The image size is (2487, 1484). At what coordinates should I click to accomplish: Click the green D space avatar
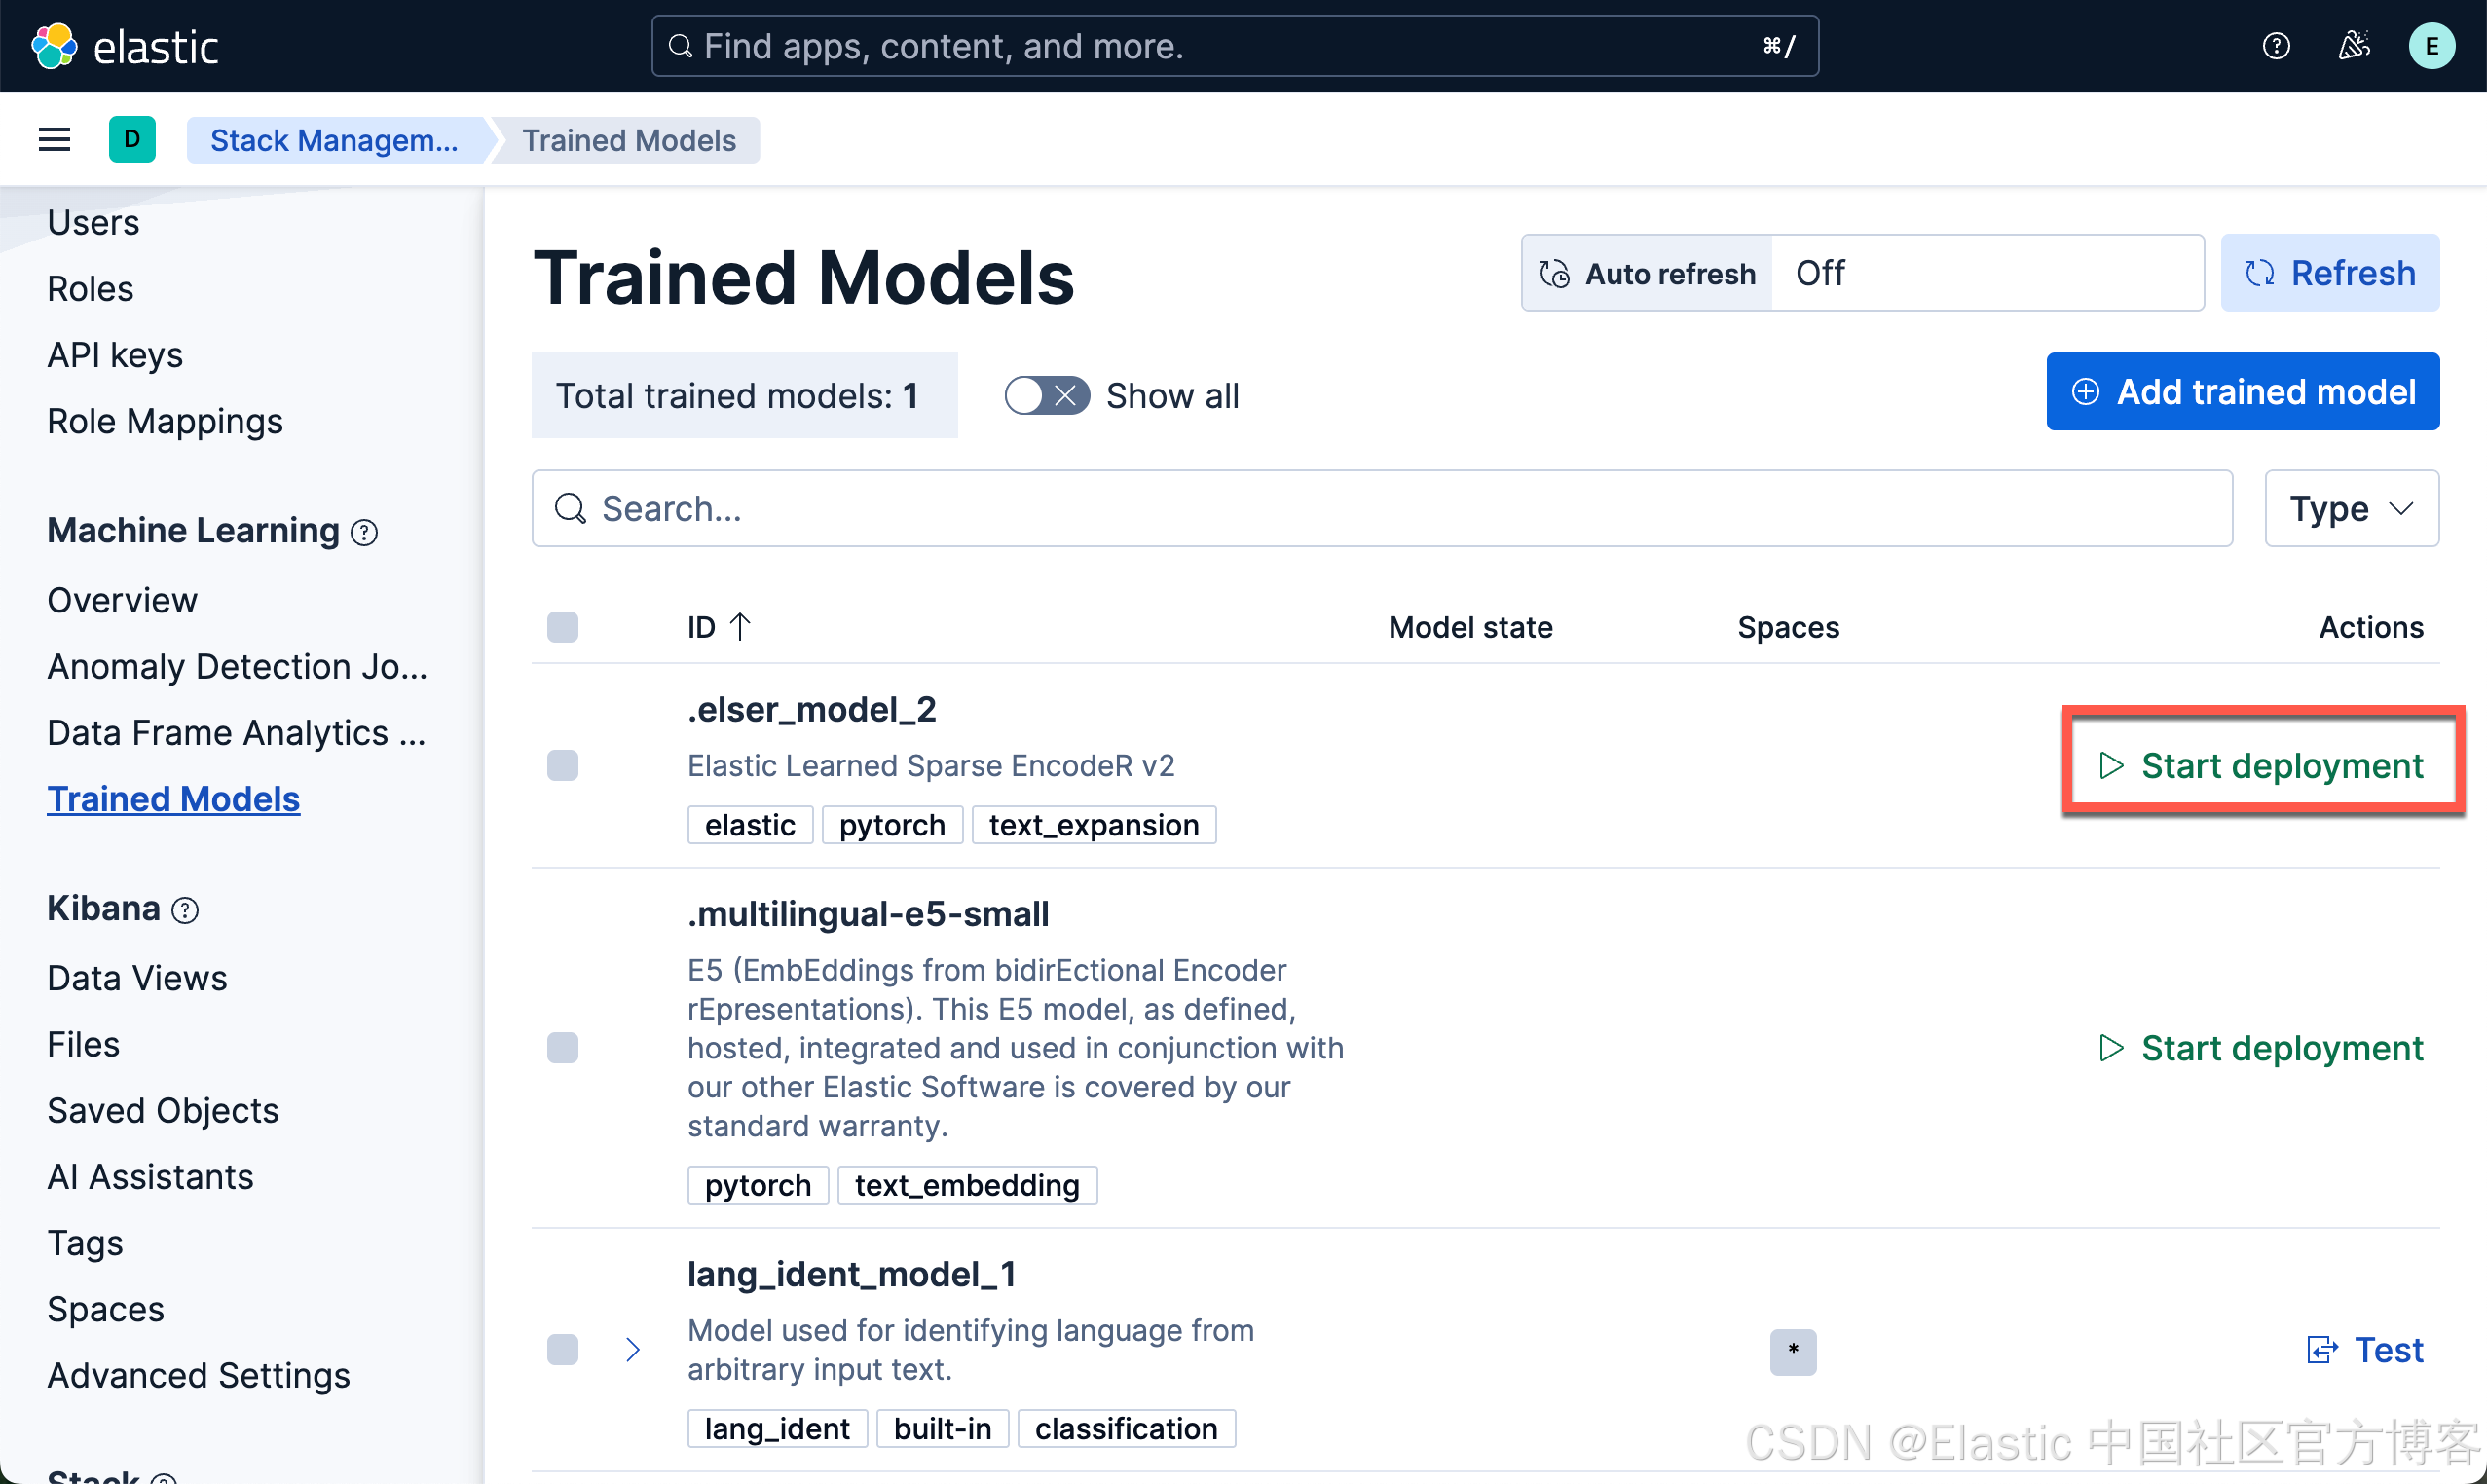pos(132,140)
